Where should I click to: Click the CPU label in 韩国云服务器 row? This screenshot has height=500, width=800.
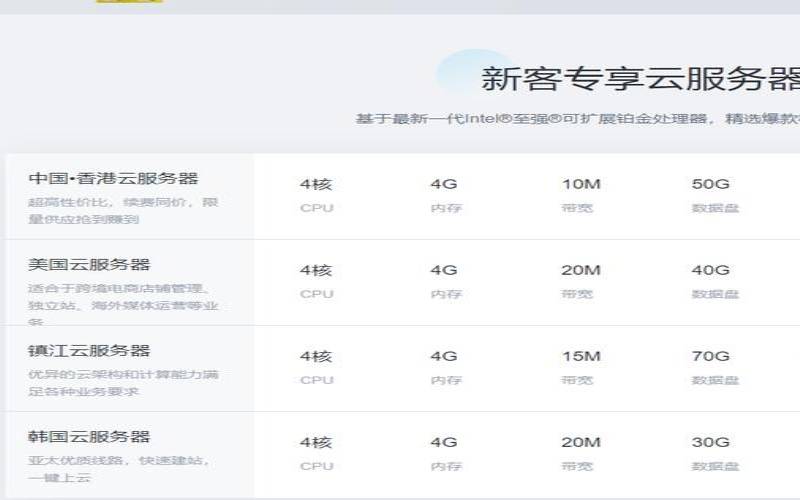[x=317, y=467]
